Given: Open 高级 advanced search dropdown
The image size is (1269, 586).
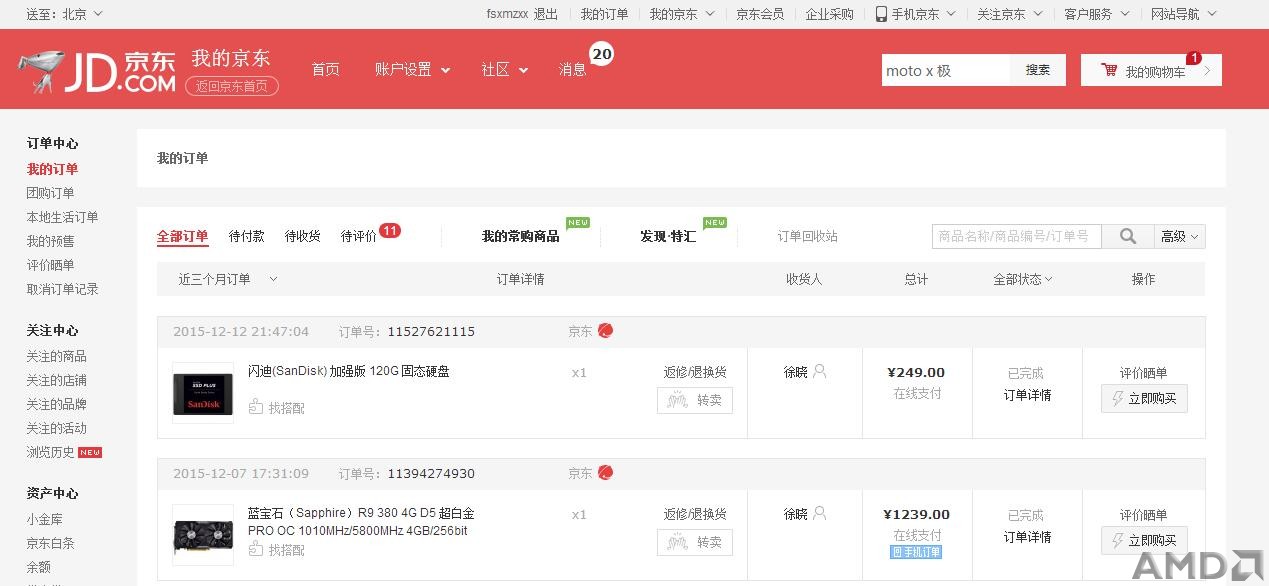Looking at the screenshot, I should coord(1180,236).
